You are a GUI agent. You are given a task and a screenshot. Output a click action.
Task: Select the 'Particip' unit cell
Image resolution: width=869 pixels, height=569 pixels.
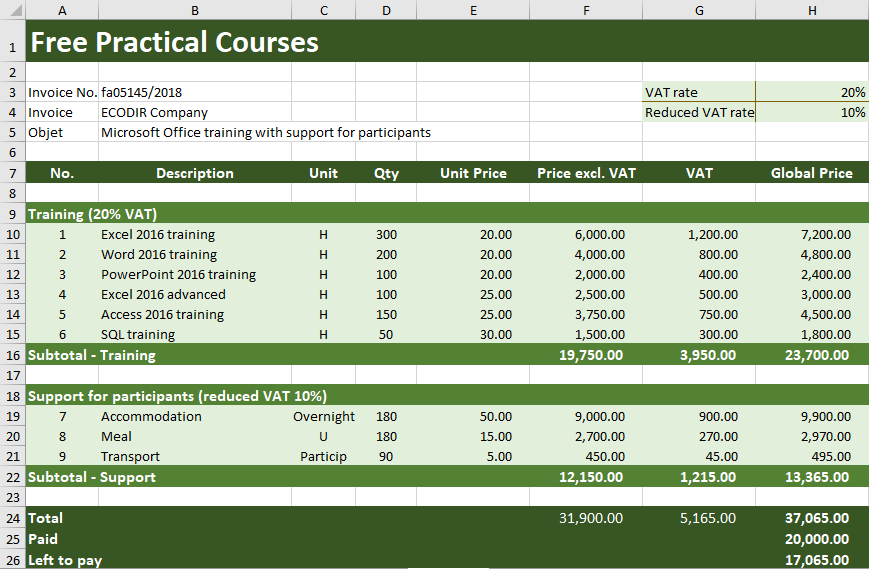[x=323, y=455]
